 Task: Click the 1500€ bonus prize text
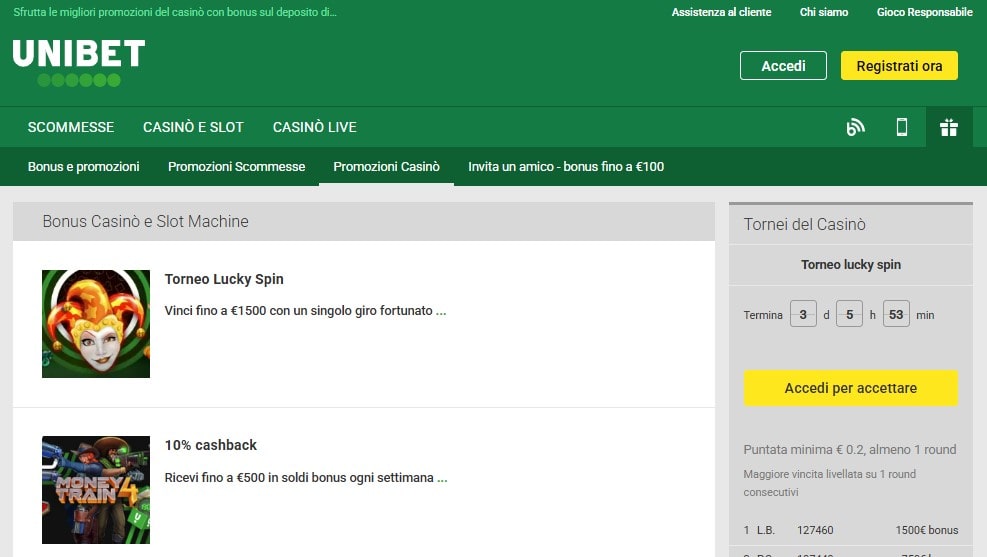point(927,530)
